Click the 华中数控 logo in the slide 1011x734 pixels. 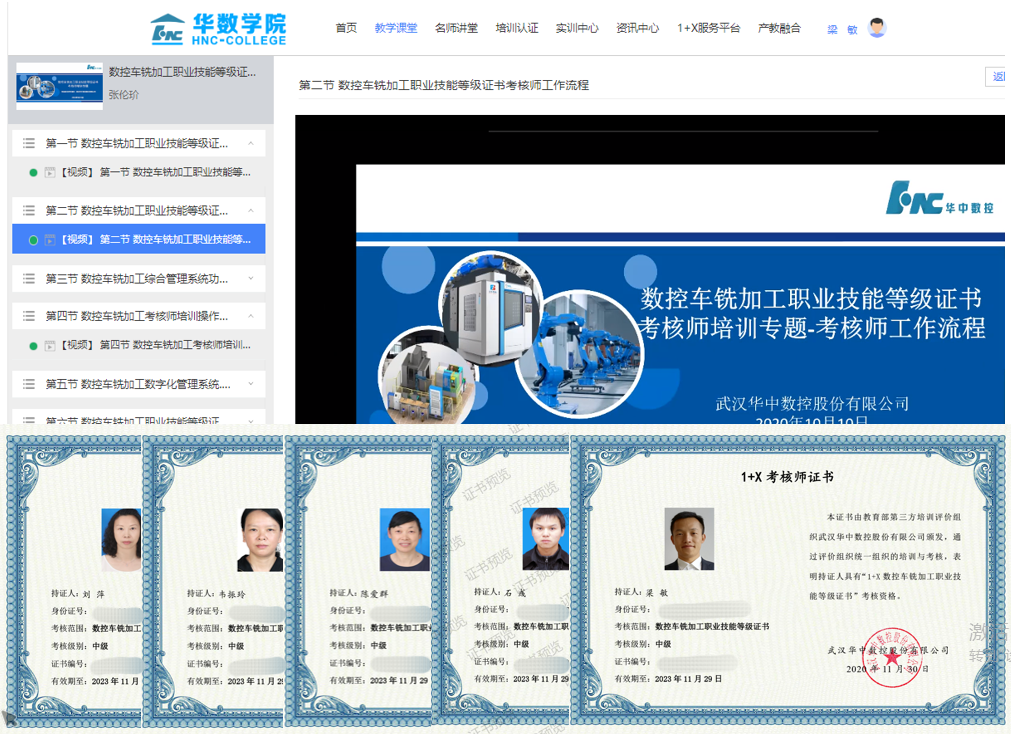939,199
